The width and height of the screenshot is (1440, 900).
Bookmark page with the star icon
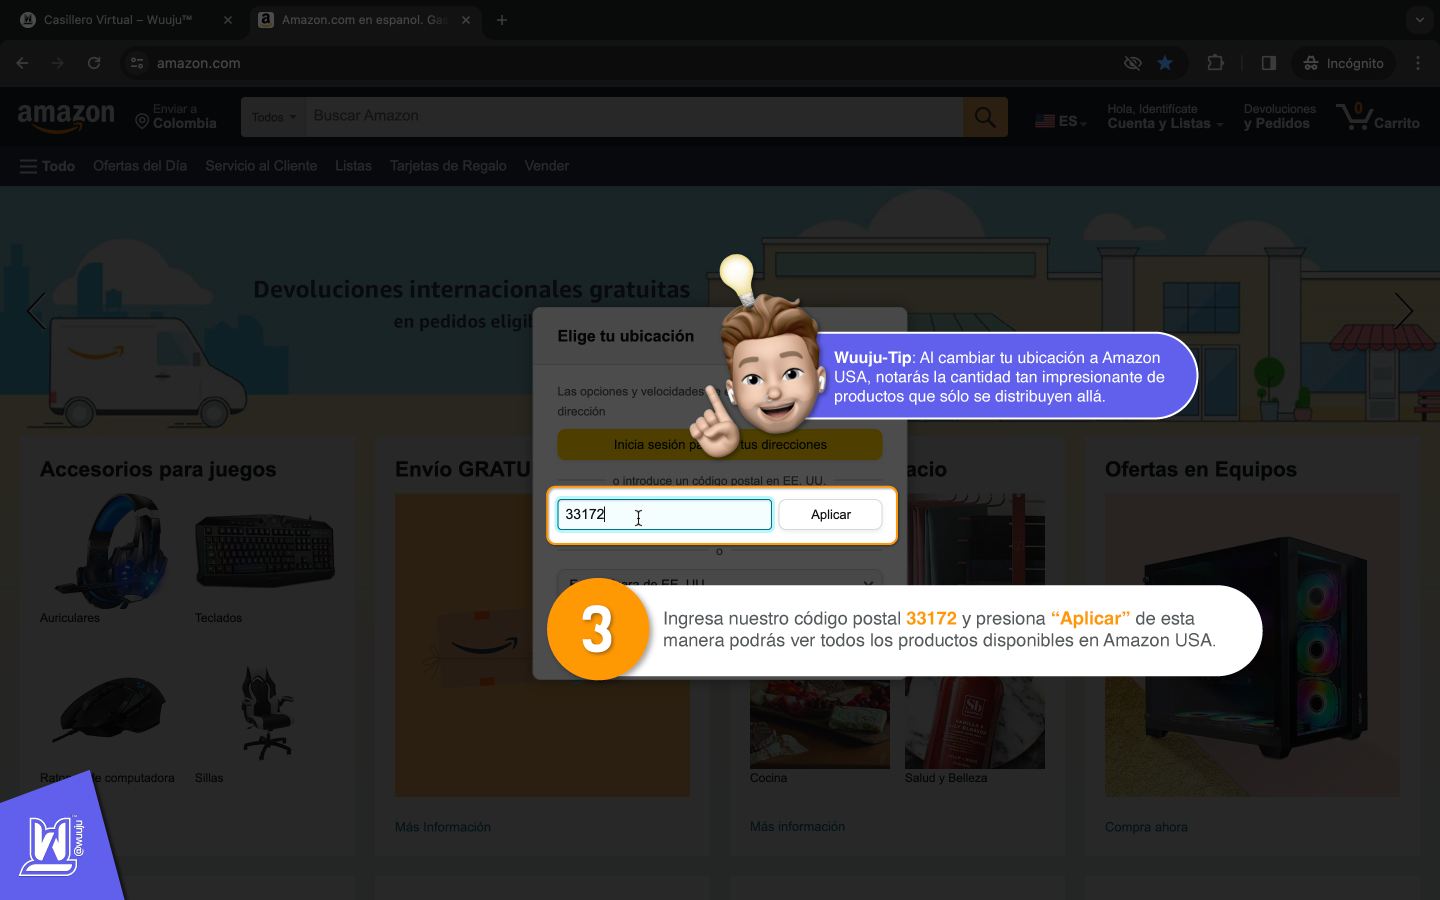coord(1165,63)
